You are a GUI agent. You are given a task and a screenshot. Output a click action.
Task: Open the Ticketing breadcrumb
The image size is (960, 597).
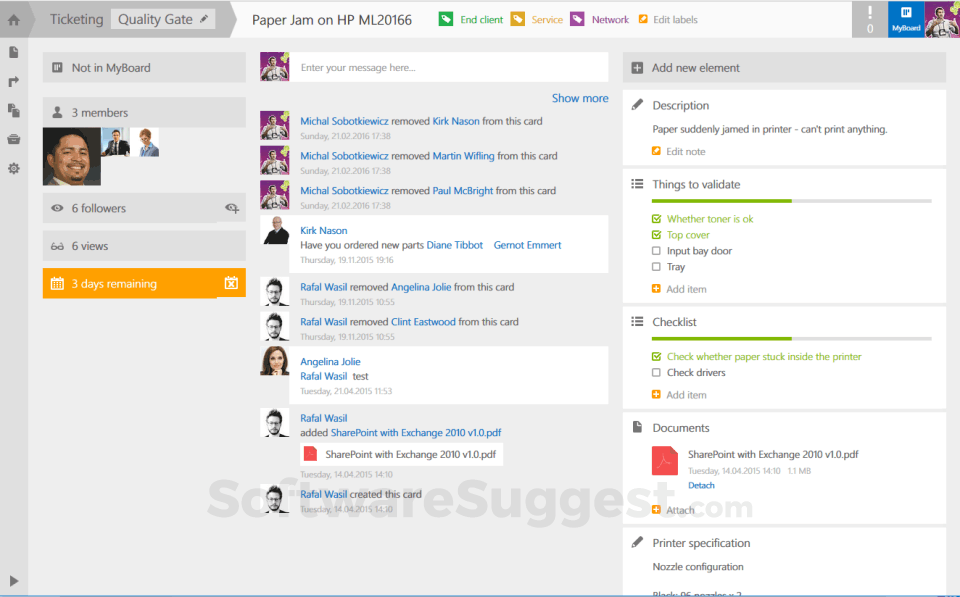[77, 20]
